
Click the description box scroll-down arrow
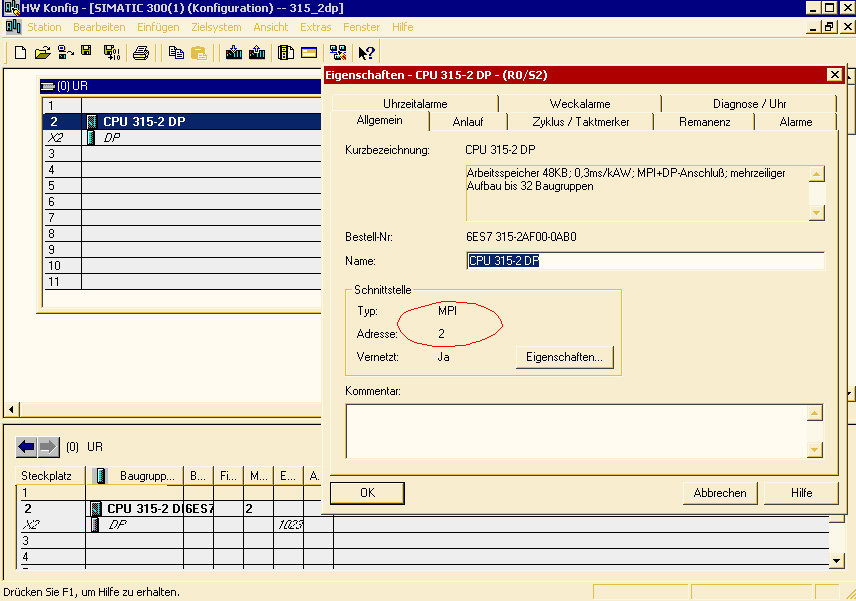(x=816, y=212)
